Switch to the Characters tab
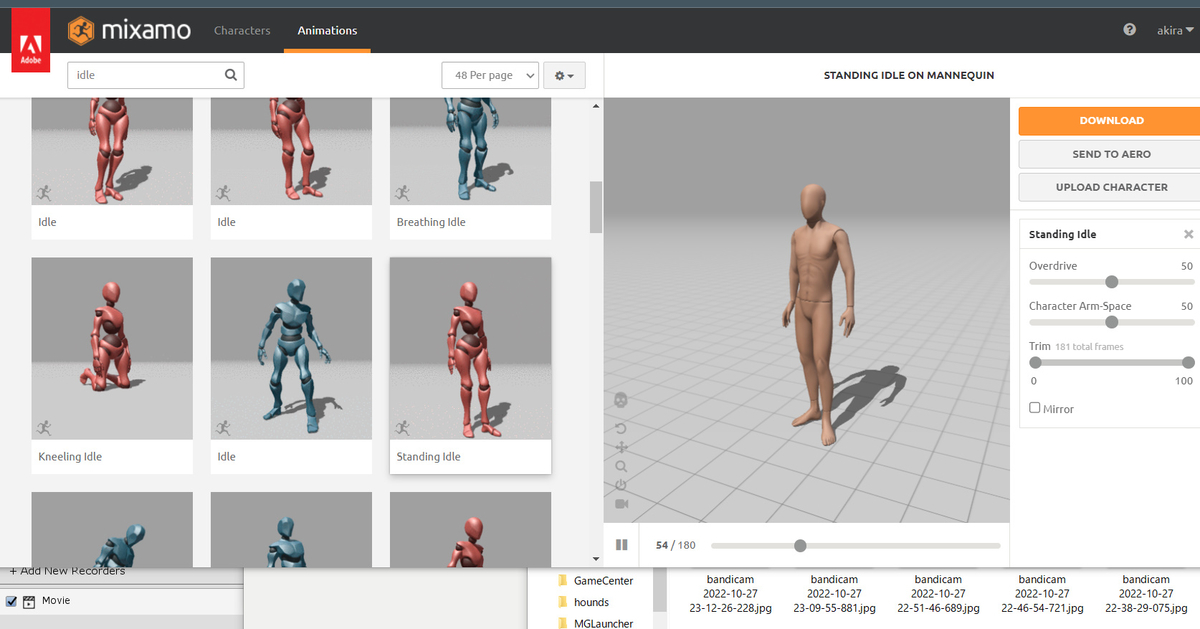 (242, 31)
